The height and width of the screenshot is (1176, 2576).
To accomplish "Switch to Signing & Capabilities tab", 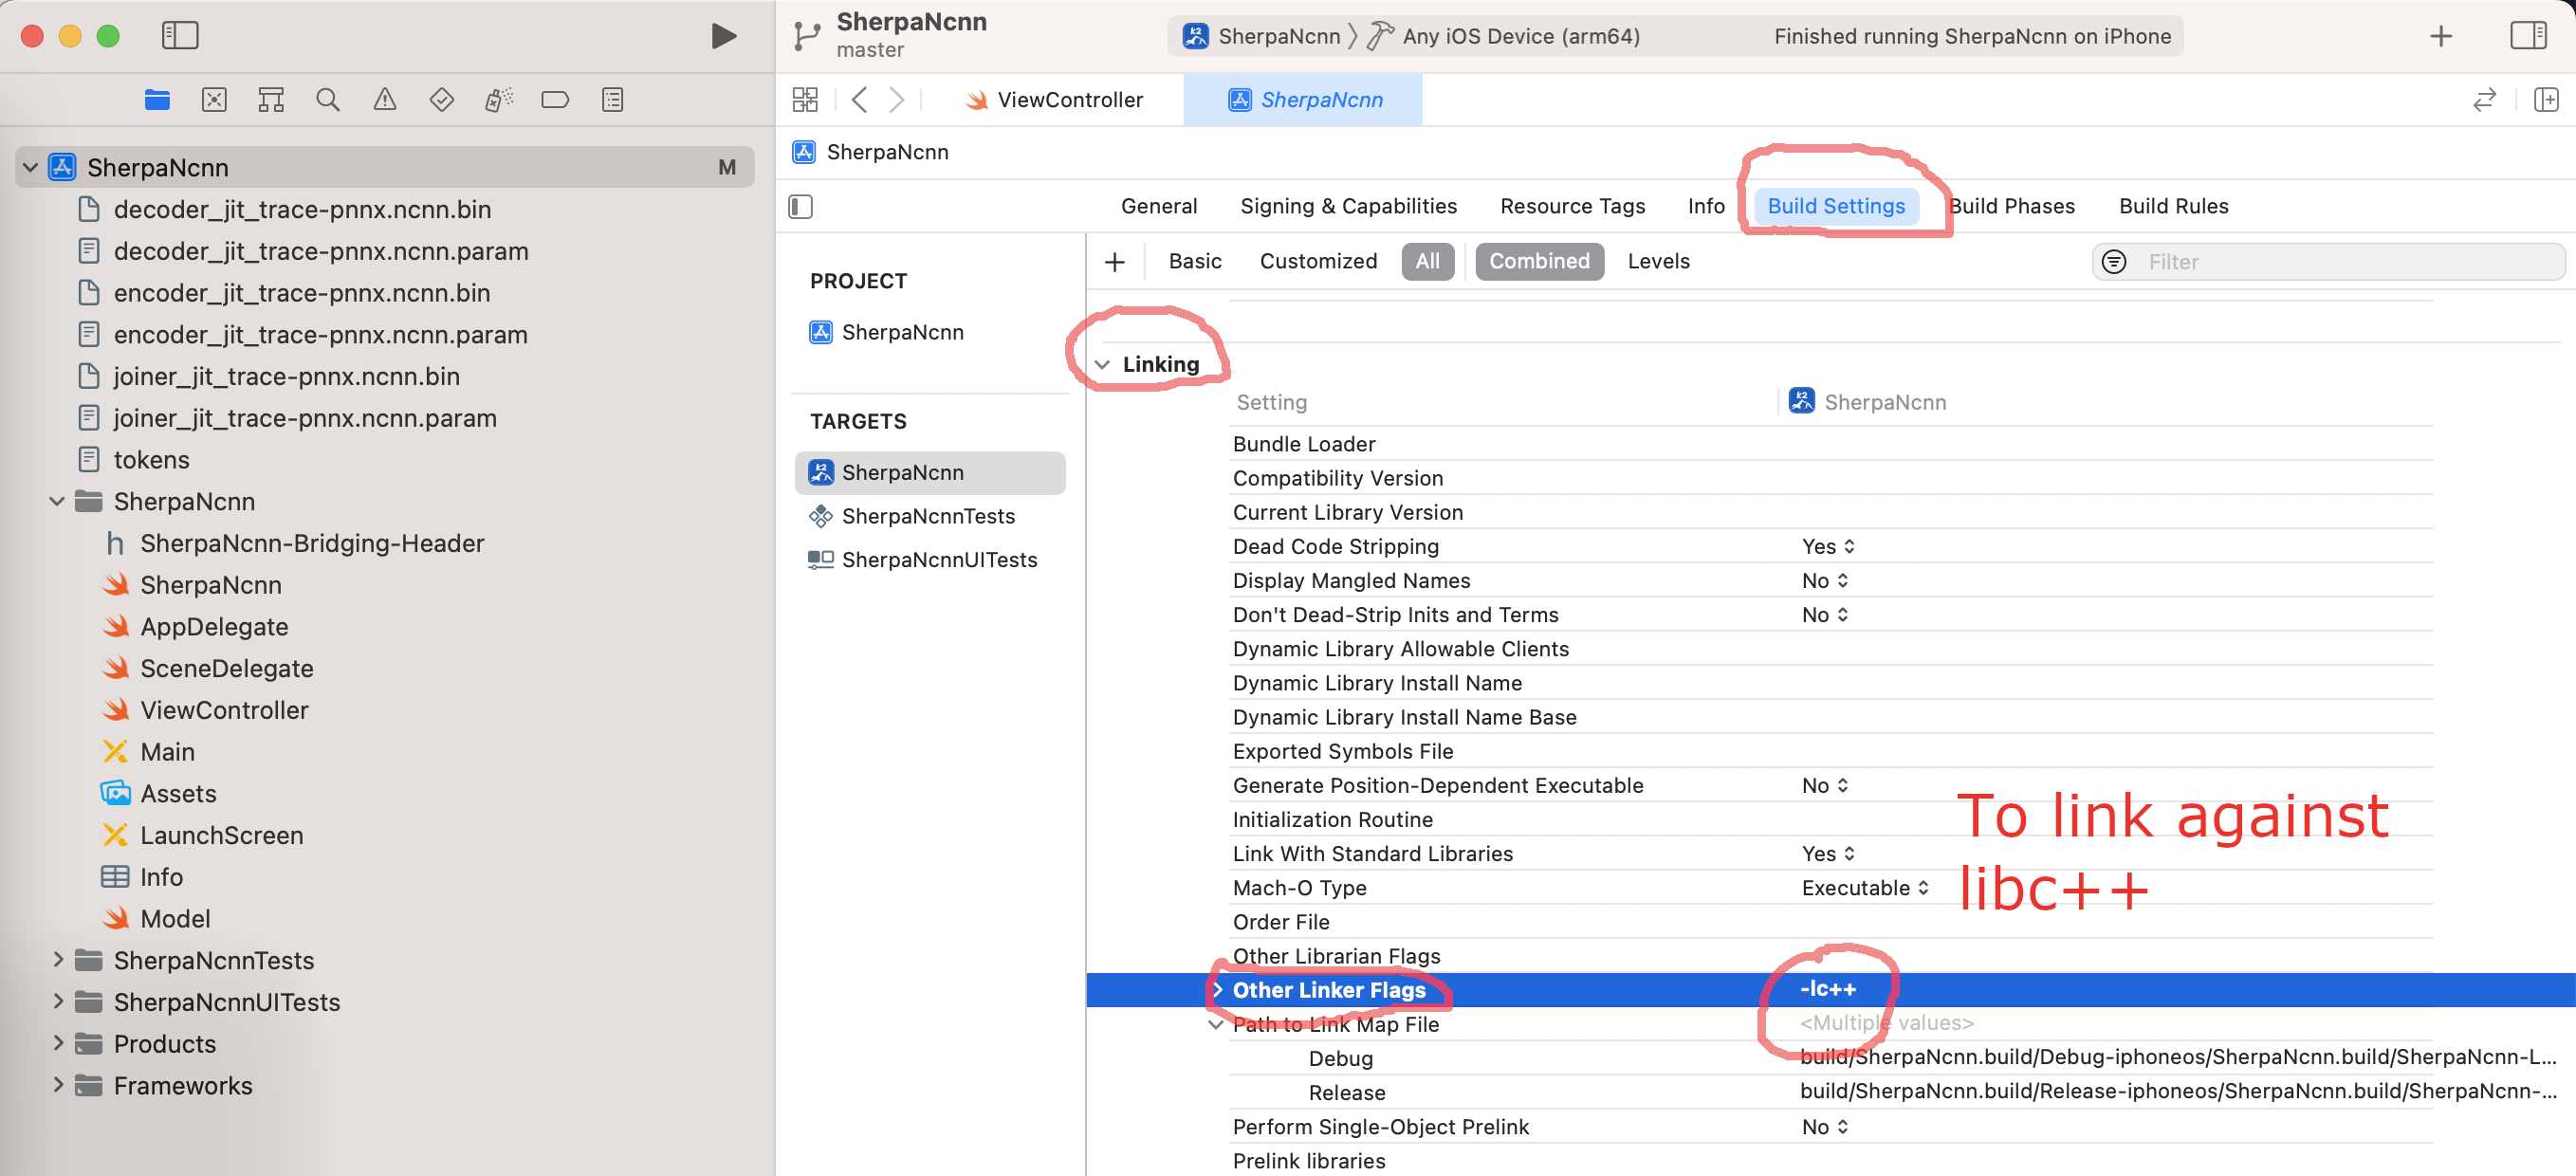I will pos(1348,206).
